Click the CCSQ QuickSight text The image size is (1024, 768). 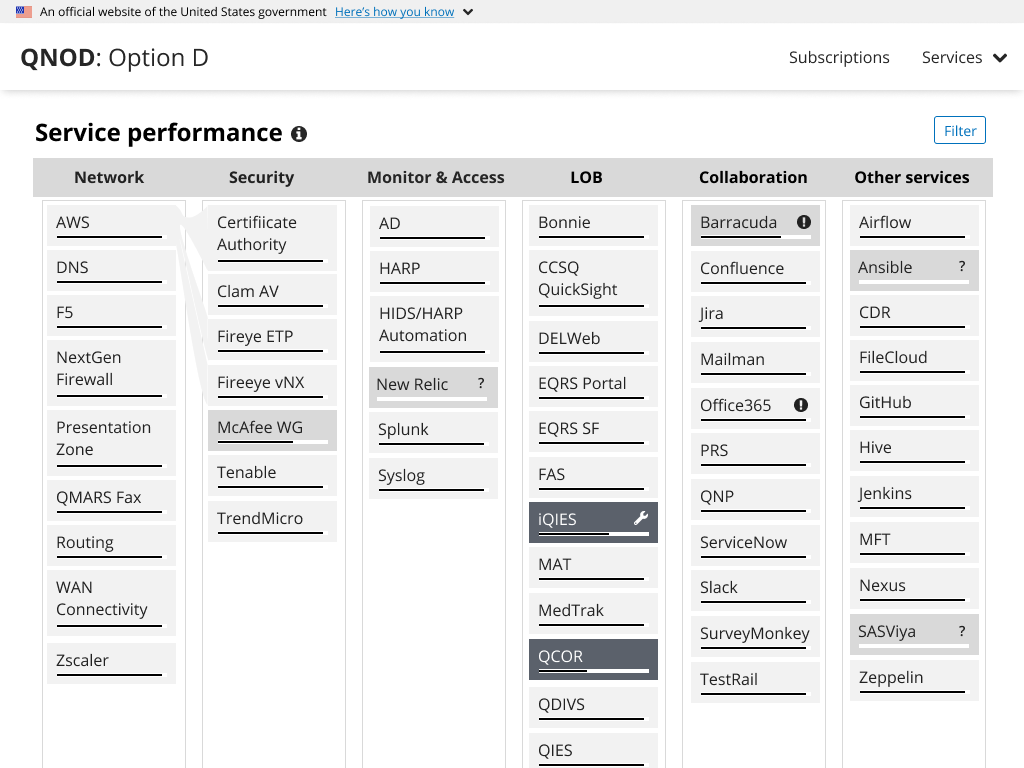[x=577, y=278]
